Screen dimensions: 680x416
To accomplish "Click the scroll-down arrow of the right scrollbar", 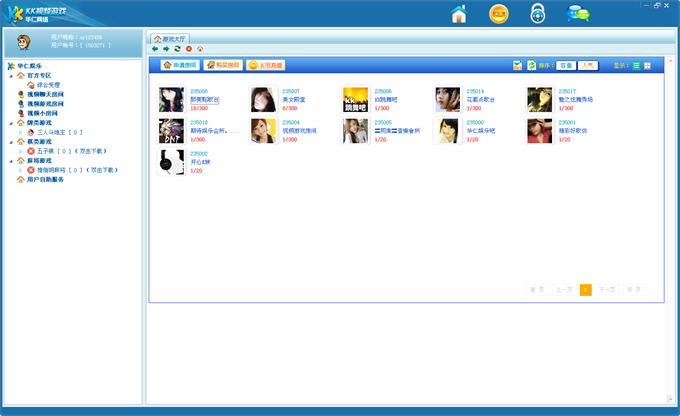I will [670, 399].
